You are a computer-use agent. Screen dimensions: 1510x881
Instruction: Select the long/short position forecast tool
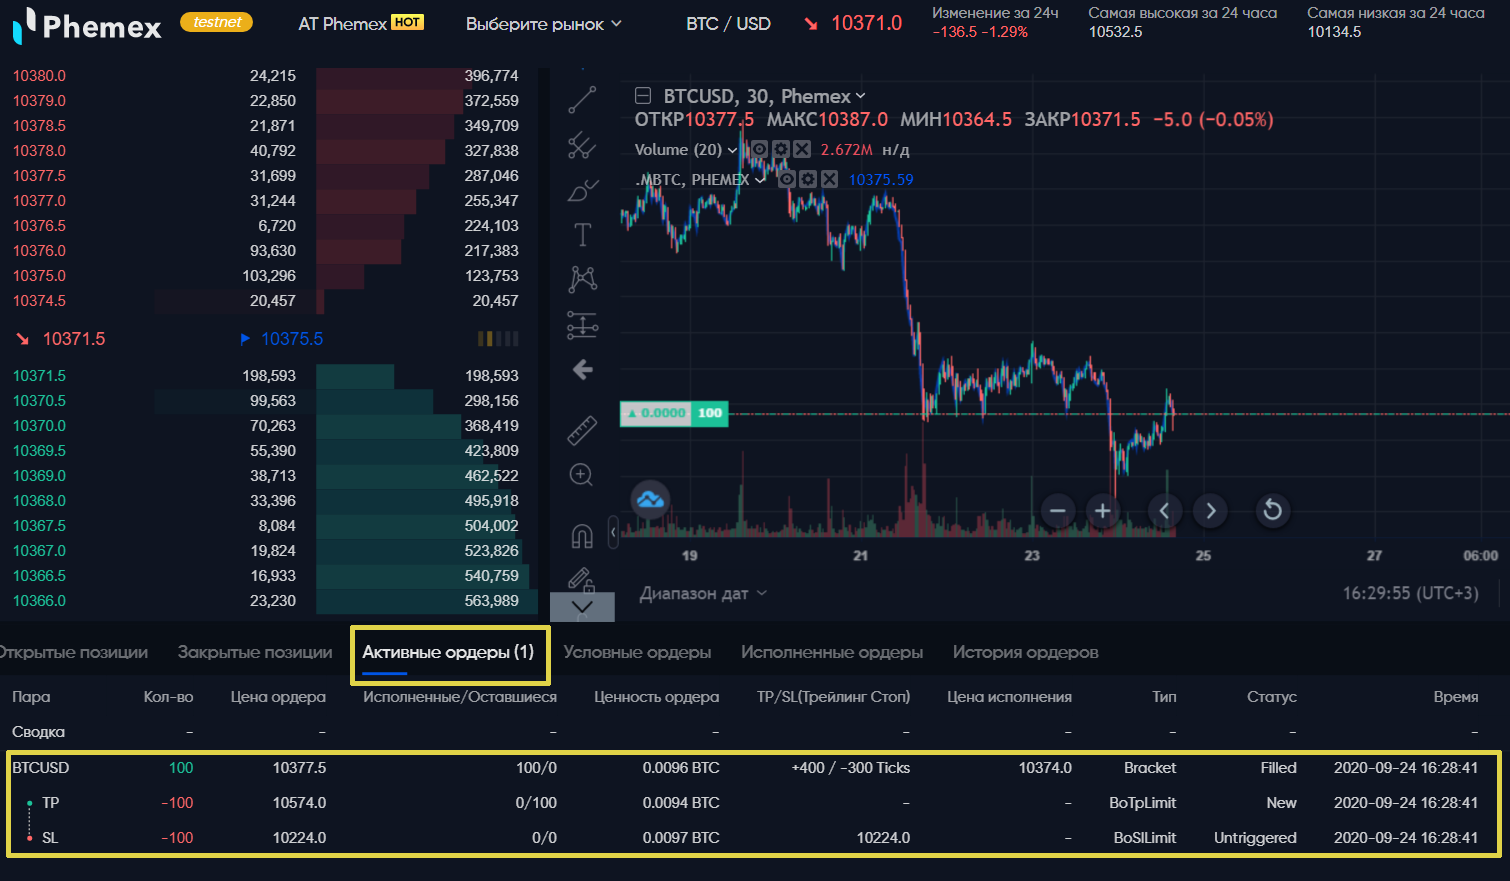click(582, 325)
